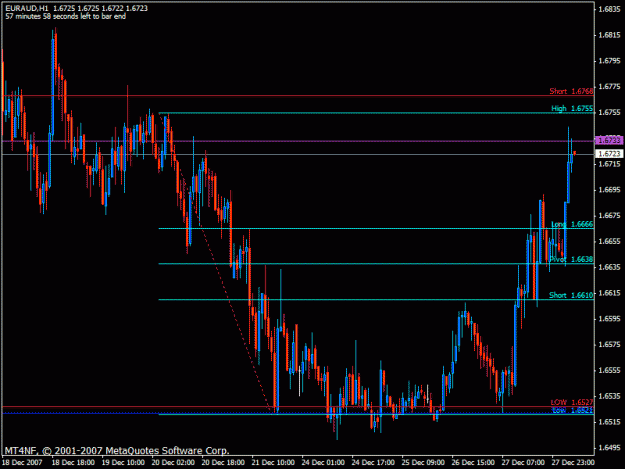Click the 1.6555 price scale value
This screenshot has width=625, height=469.
(610, 370)
